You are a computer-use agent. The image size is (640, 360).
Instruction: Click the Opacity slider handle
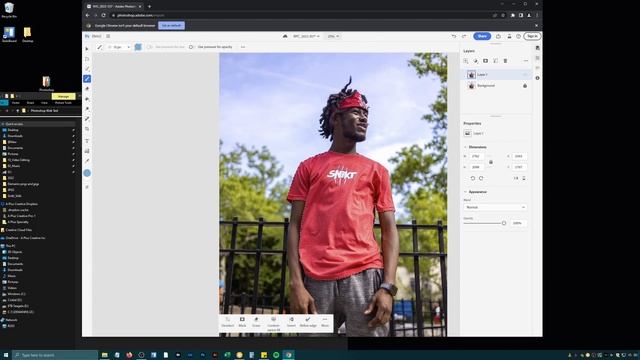click(504, 223)
